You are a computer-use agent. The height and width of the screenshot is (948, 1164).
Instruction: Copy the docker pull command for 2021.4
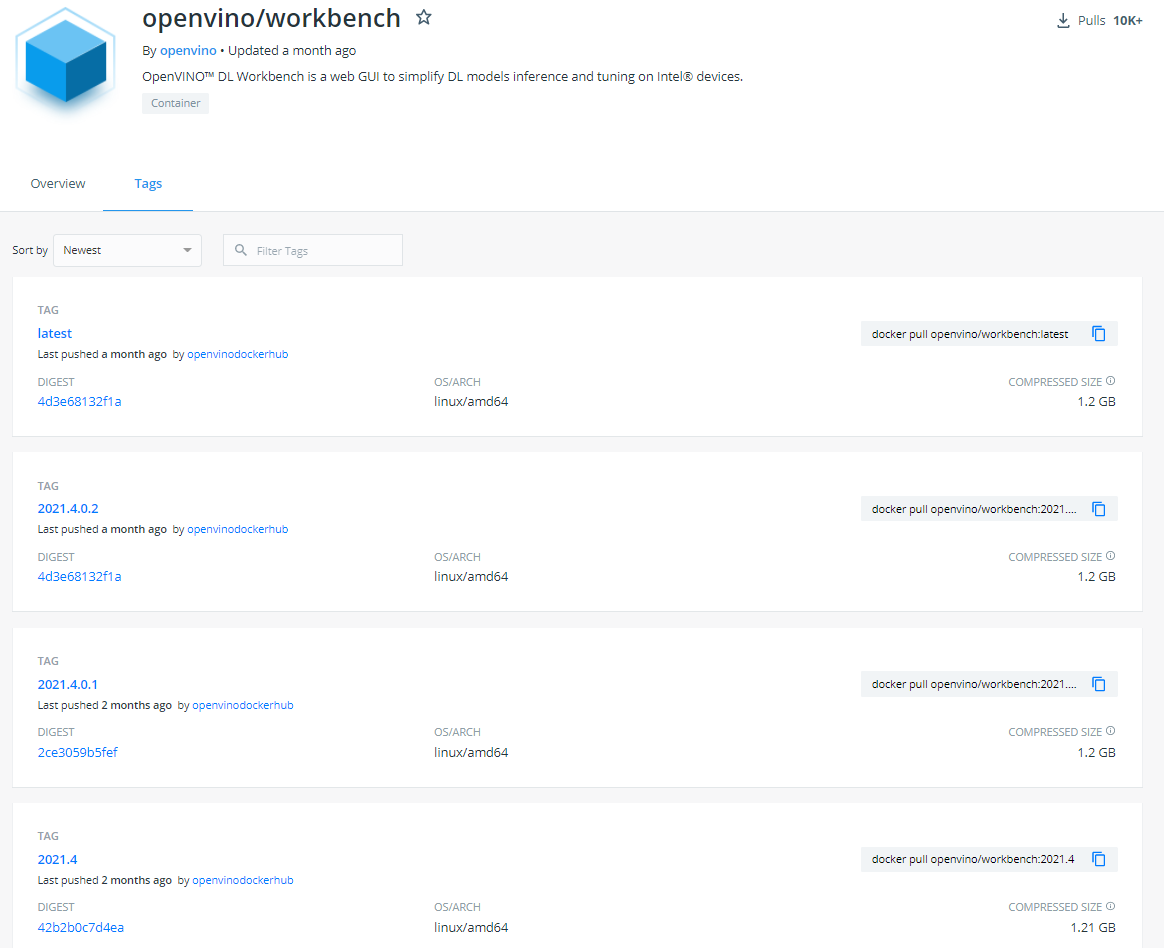(x=1098, y=859)
